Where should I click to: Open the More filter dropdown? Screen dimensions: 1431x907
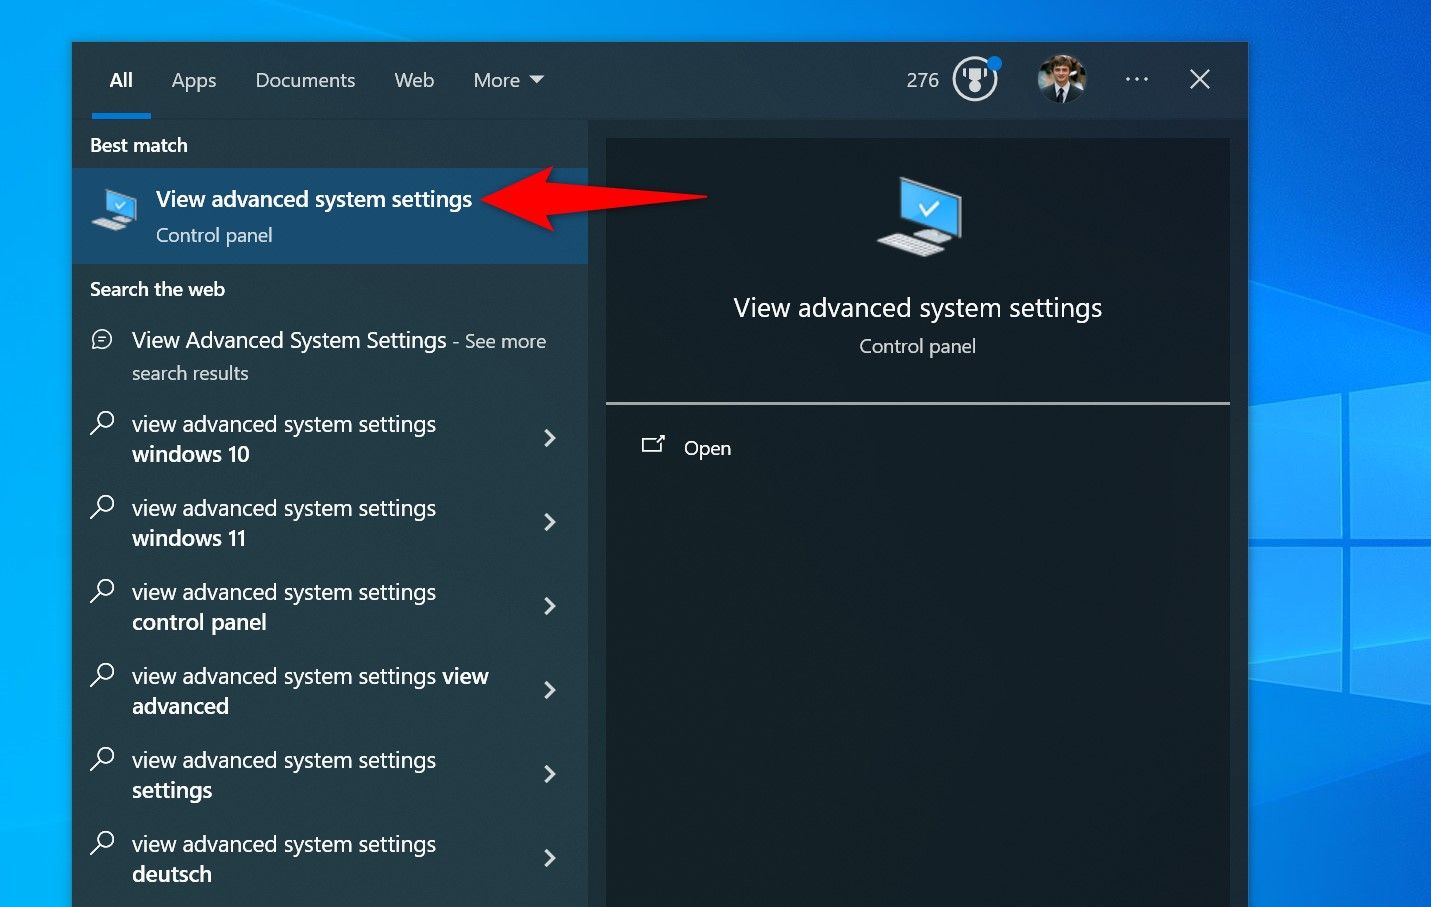click(508, 80)
